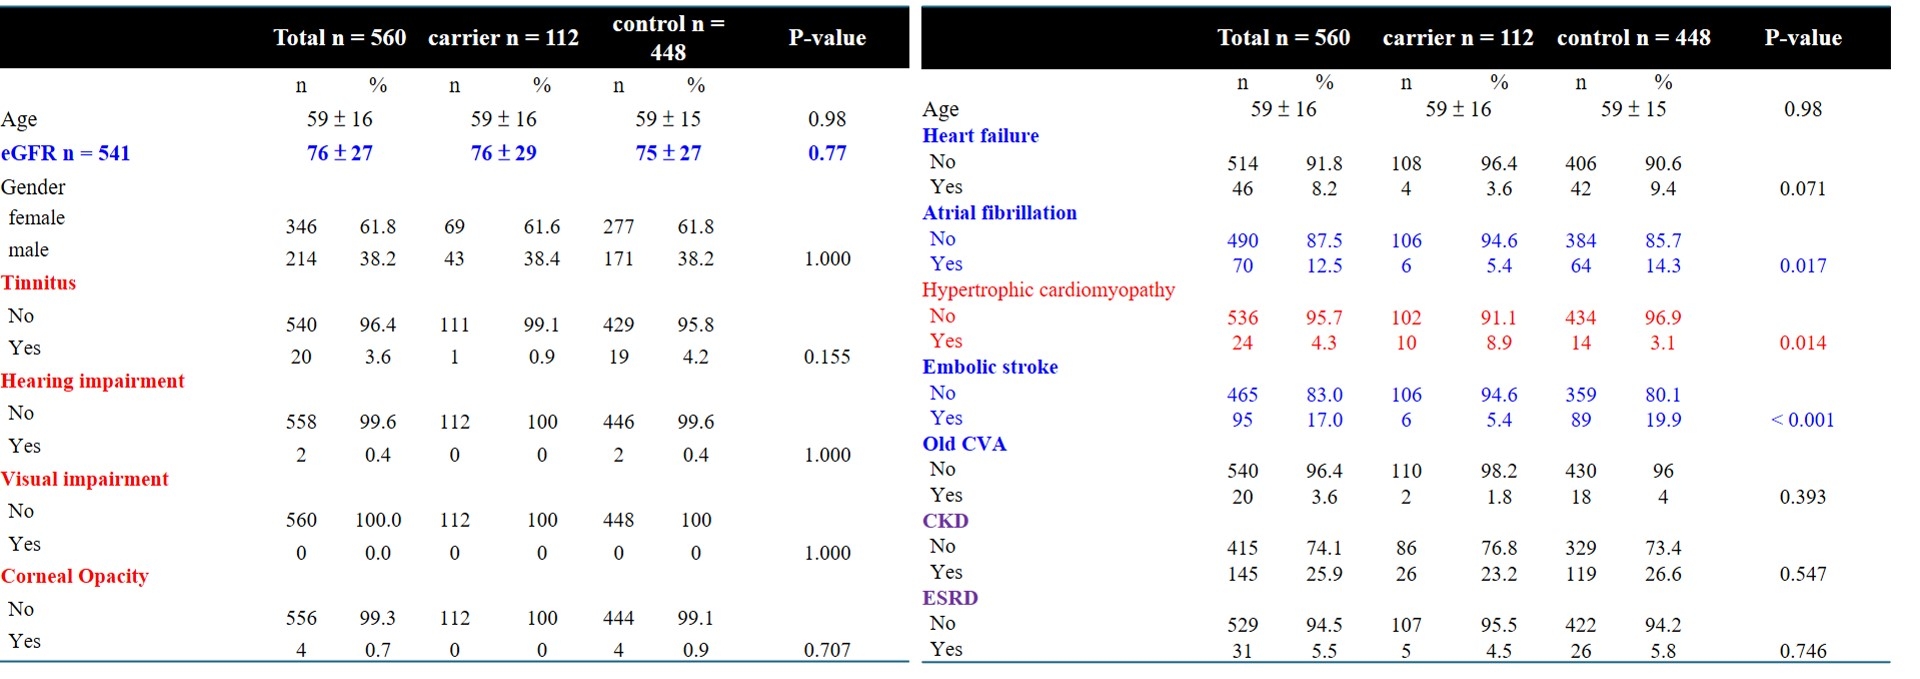
Task: Select the Embolic stroke heading
Action: coord(989,367)
